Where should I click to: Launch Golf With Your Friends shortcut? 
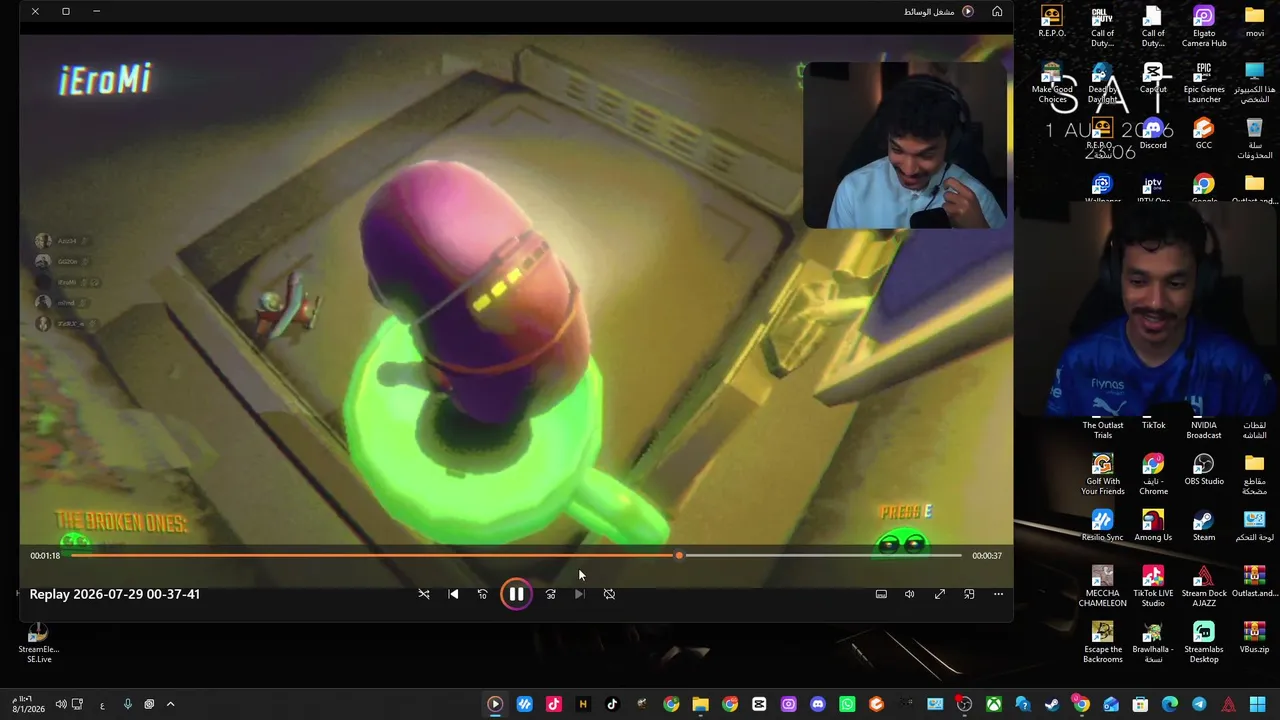pos(1103,475)
